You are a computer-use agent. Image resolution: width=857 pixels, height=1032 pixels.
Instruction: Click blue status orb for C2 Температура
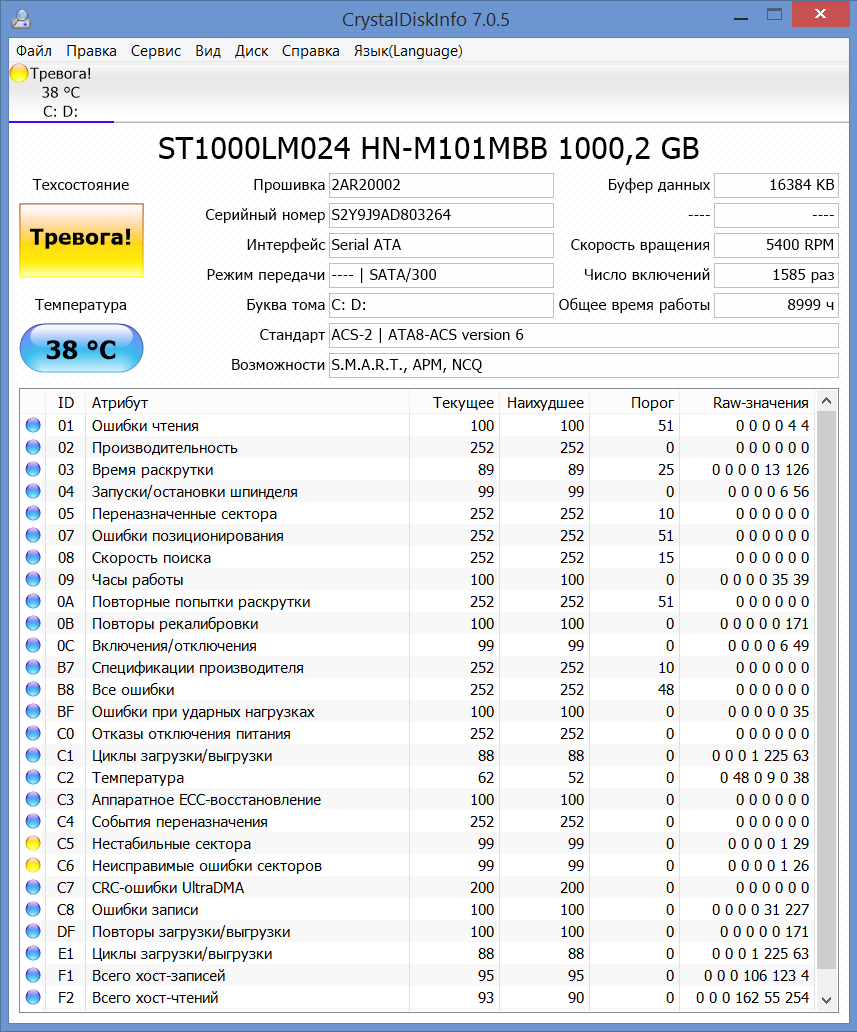point(33,777)
